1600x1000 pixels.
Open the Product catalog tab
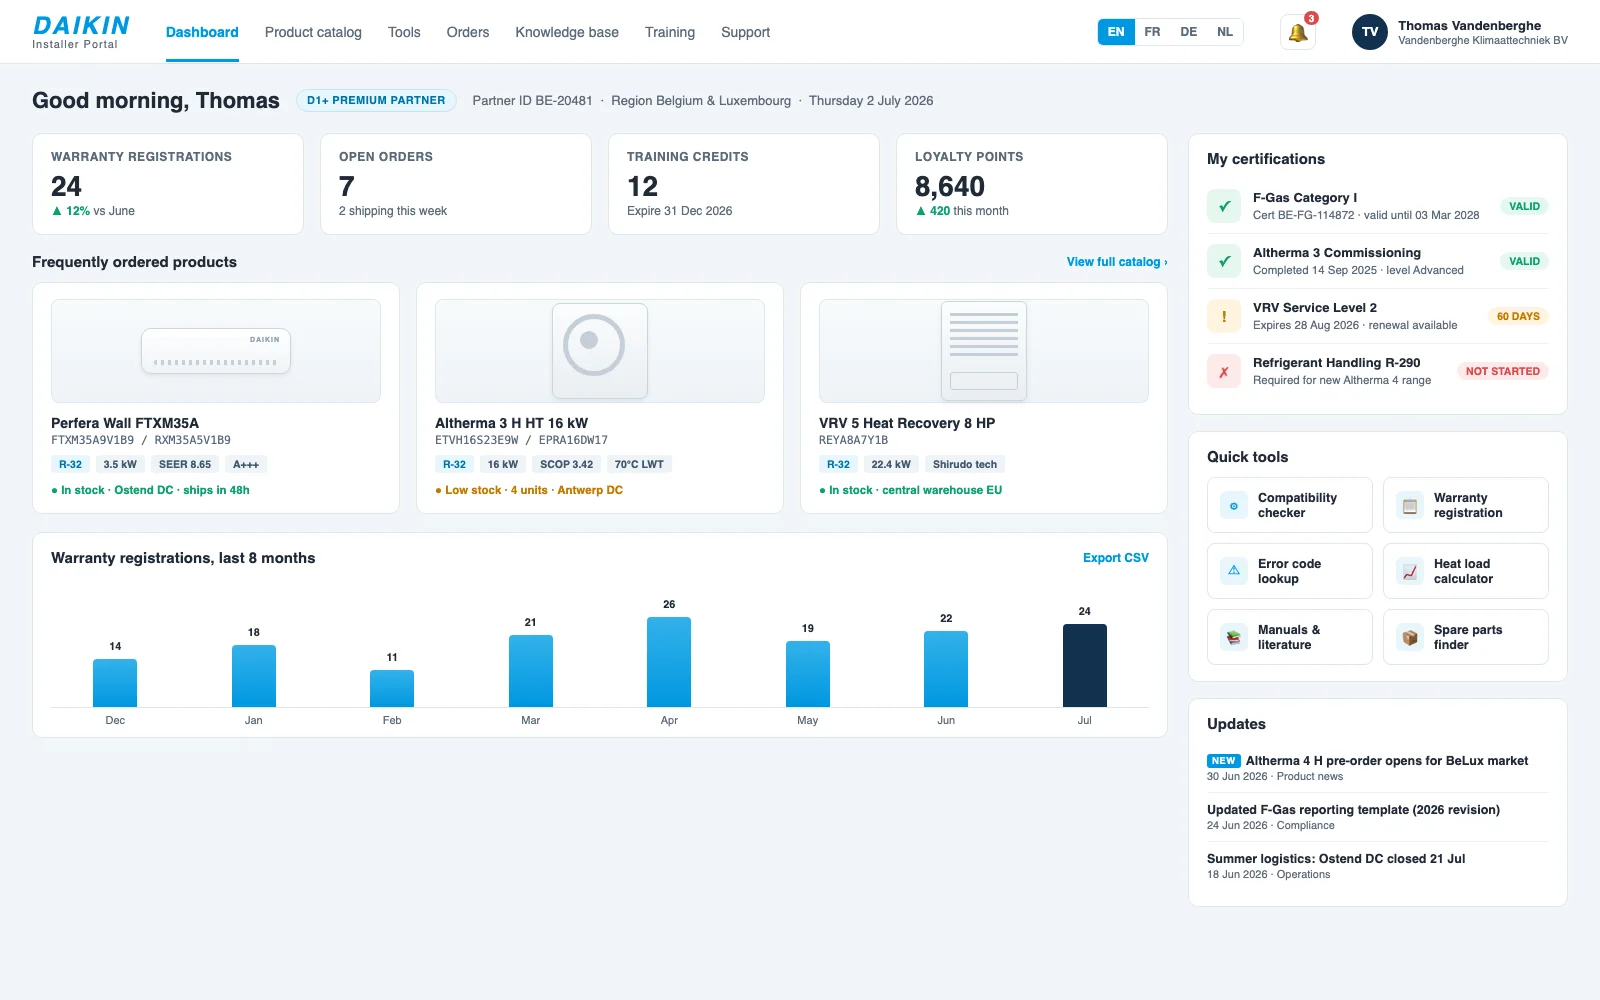click(313, 32)
